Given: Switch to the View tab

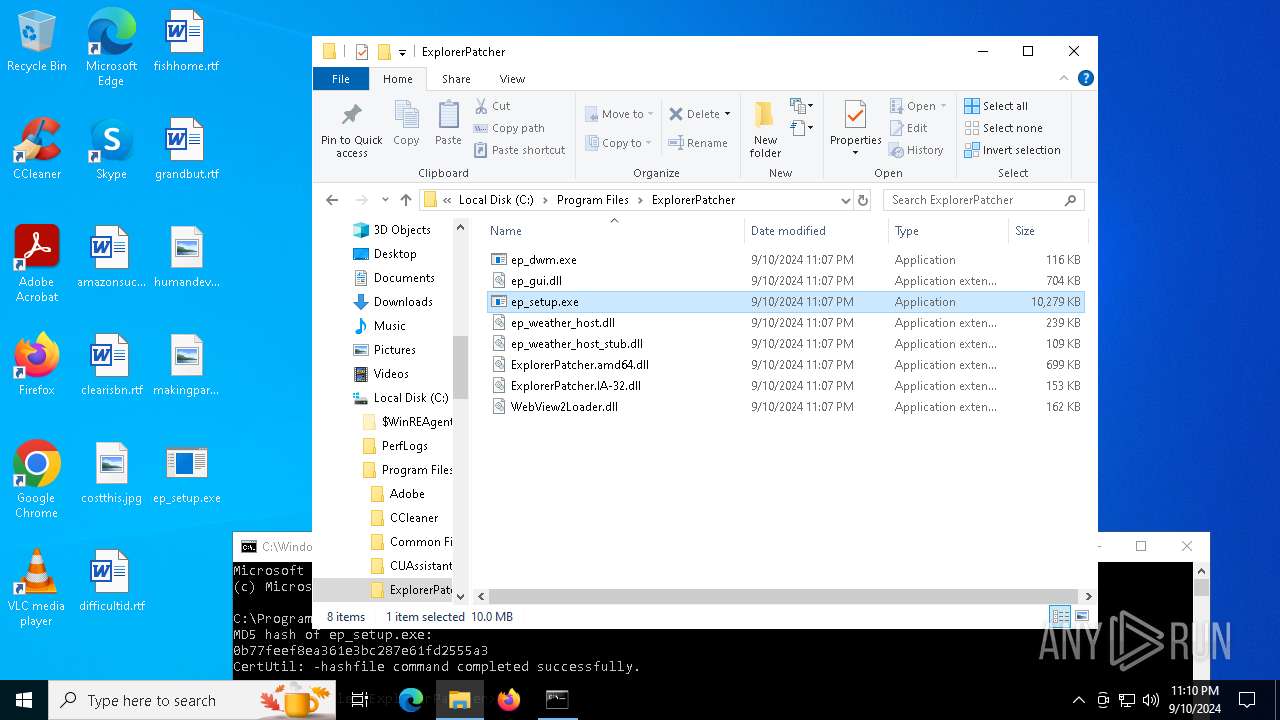Looking at the screenshot, I should tap(512, 79).
